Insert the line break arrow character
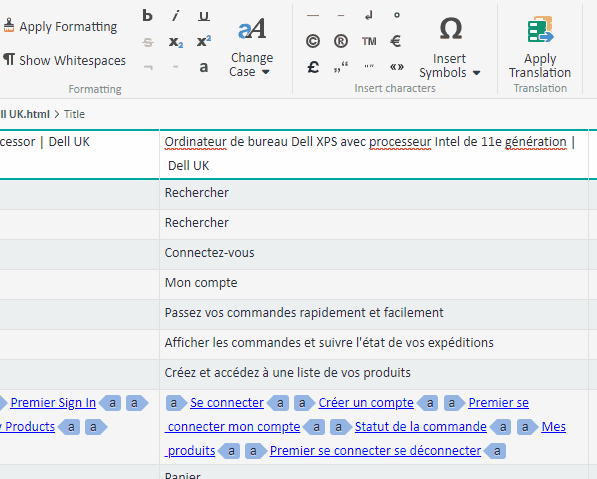597x479 pixels. coord(369,15)
